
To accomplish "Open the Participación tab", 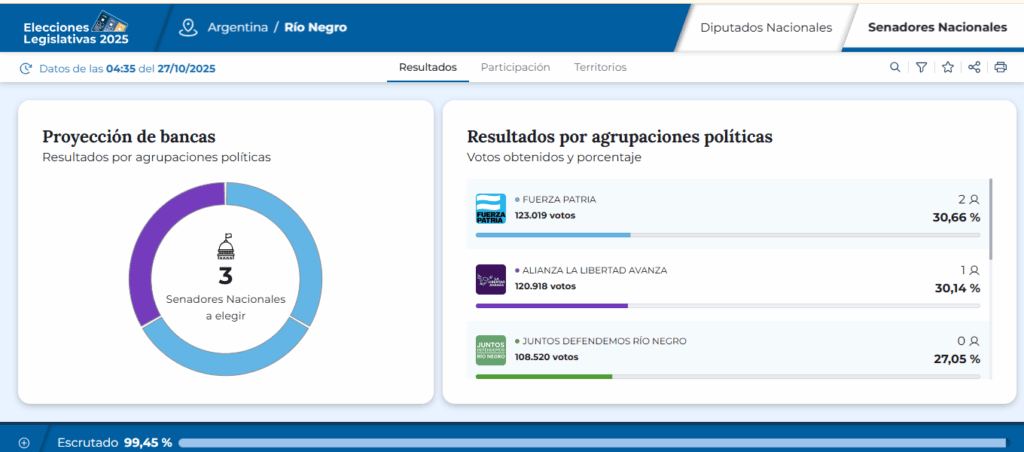I will click(x=515, y=67).
